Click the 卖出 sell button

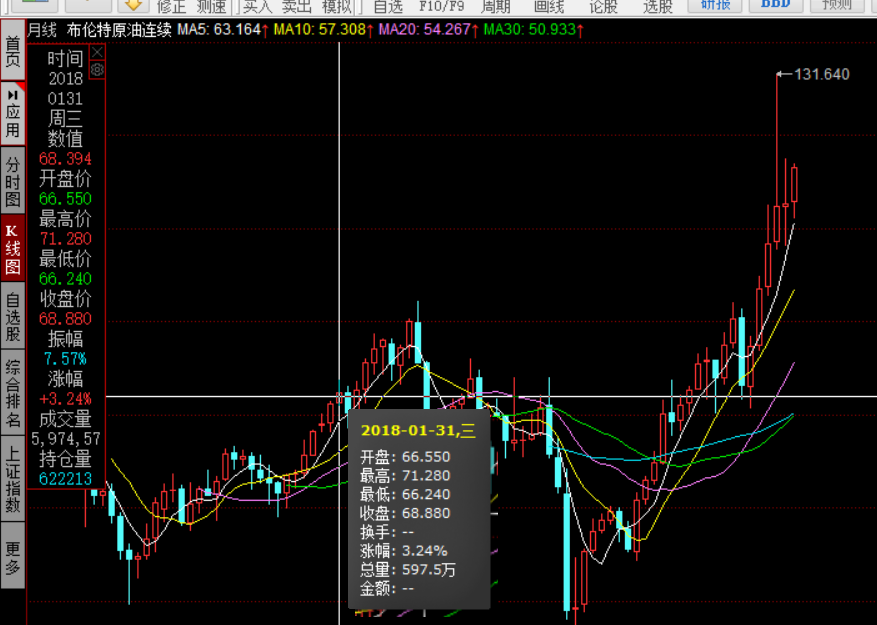point(296,7)
